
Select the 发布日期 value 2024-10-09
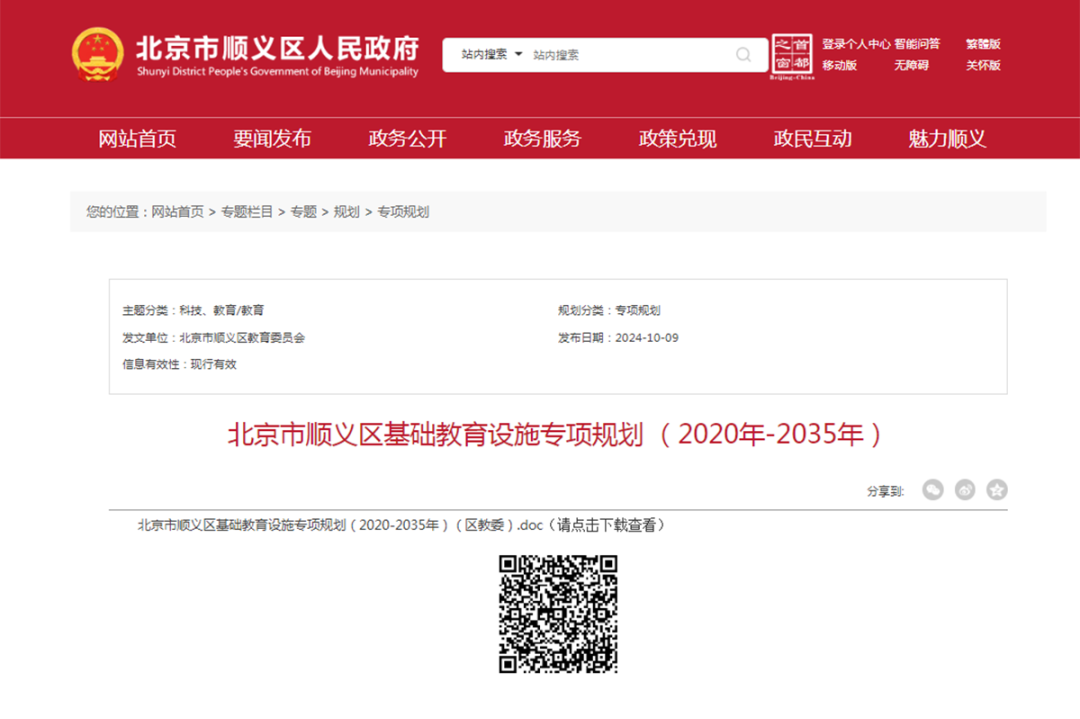[647, 338]
